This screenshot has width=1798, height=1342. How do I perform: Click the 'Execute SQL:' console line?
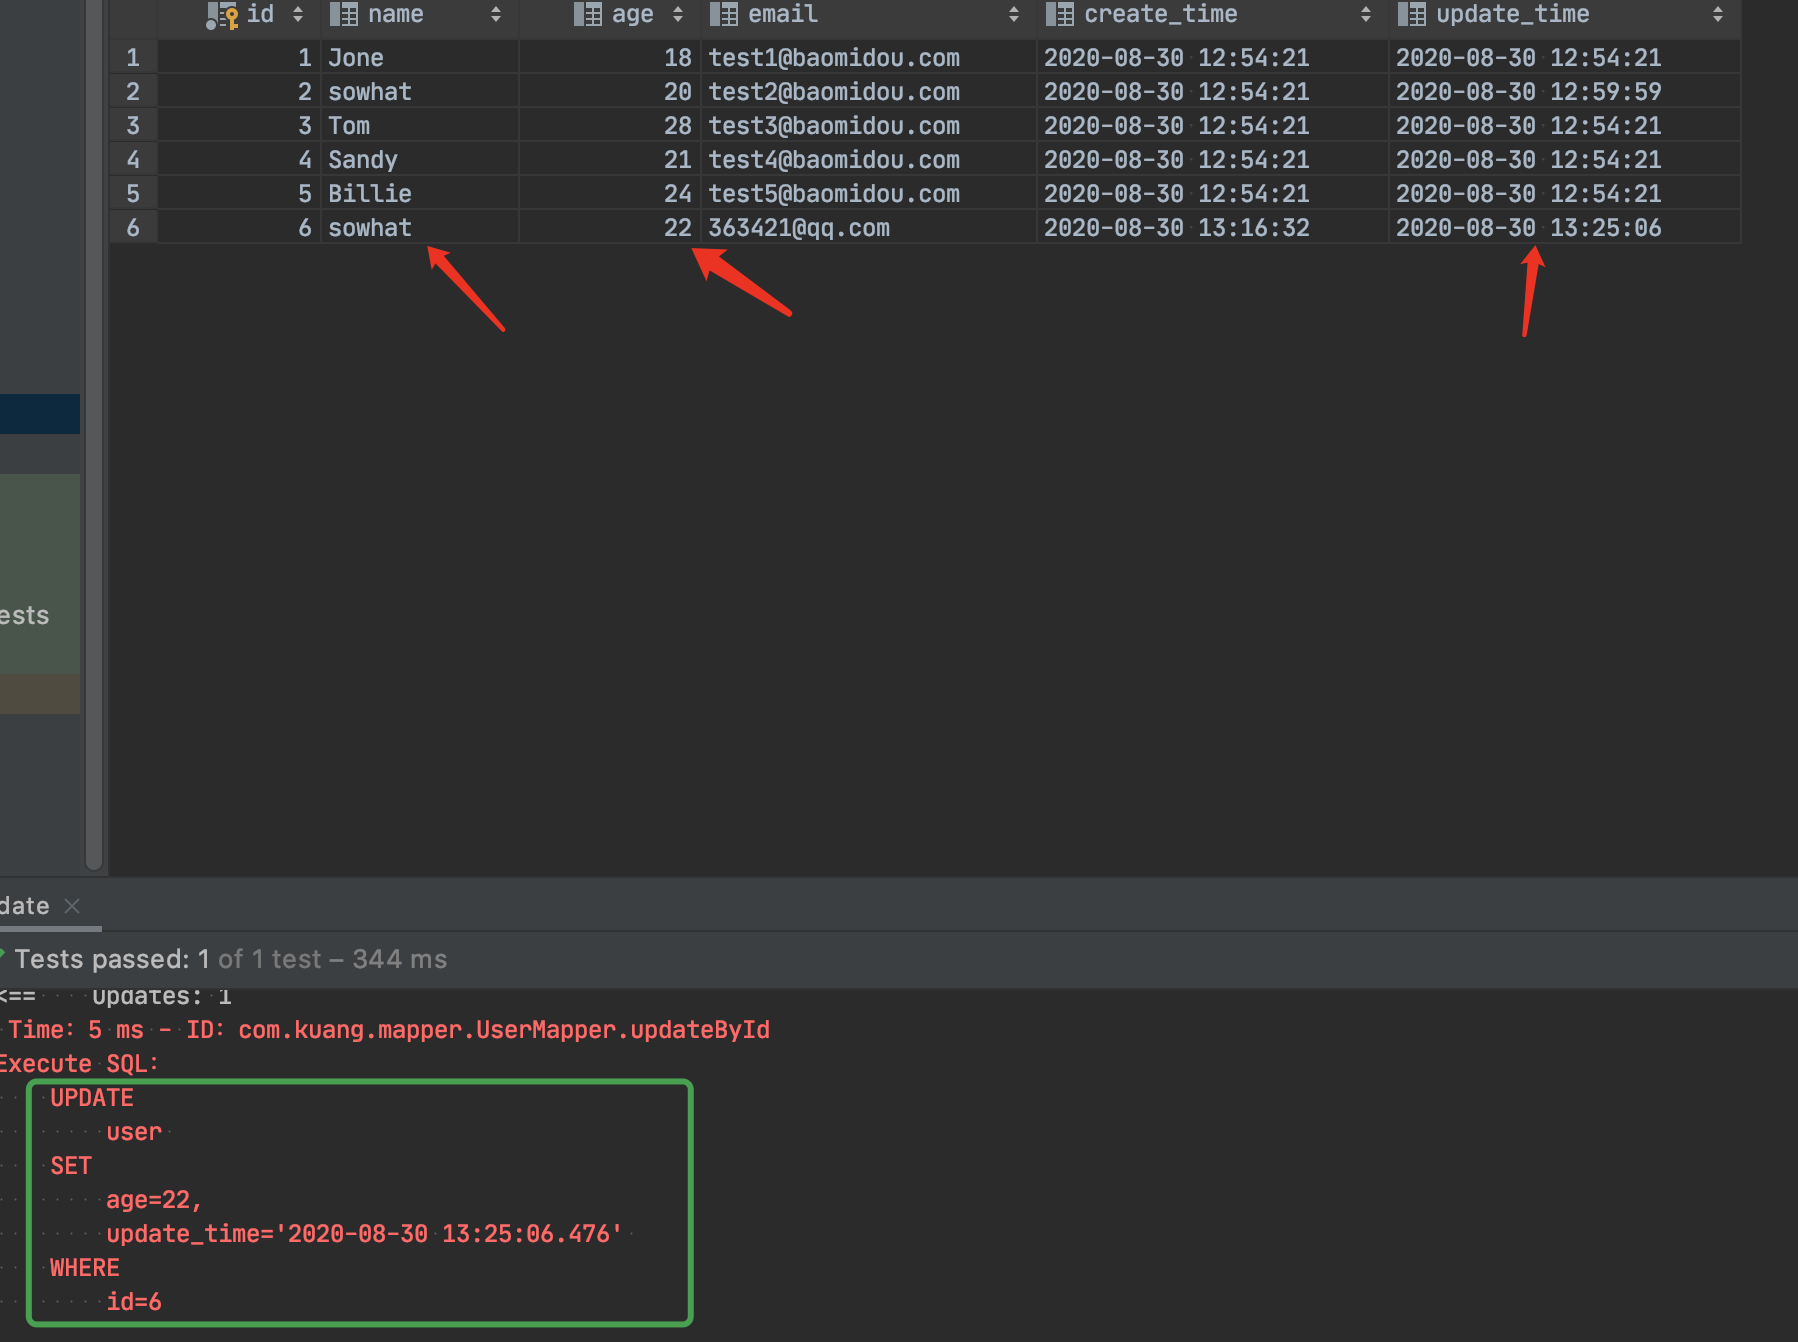coord(78,1064)
